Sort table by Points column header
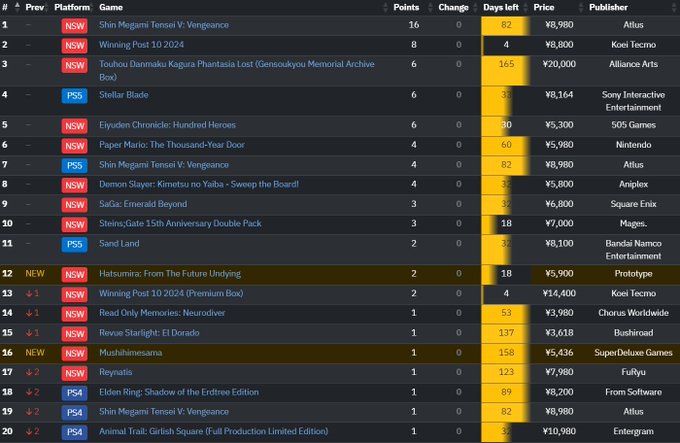The height and width of the screenshot is (443, 680). pyautogui.click(x=406, y=7)
